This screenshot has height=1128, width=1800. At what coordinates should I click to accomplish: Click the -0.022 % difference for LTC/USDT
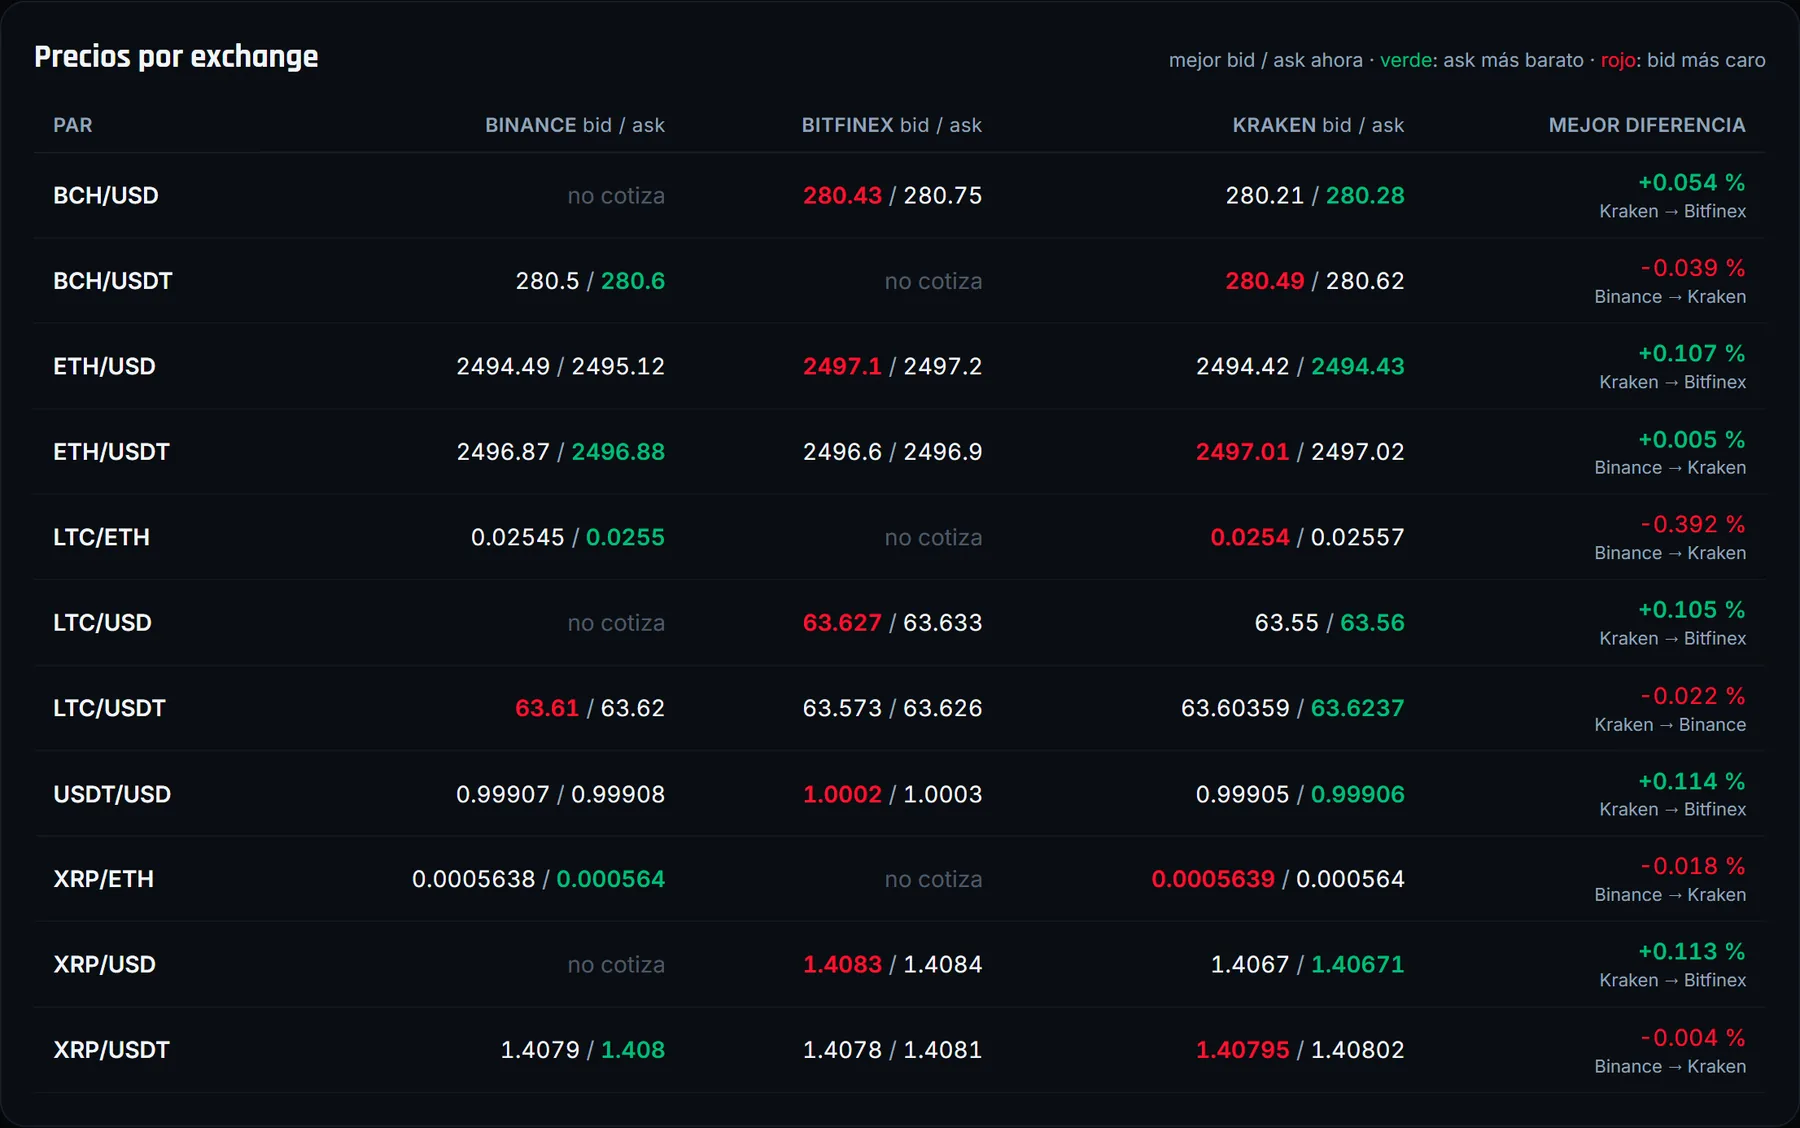1693,695
